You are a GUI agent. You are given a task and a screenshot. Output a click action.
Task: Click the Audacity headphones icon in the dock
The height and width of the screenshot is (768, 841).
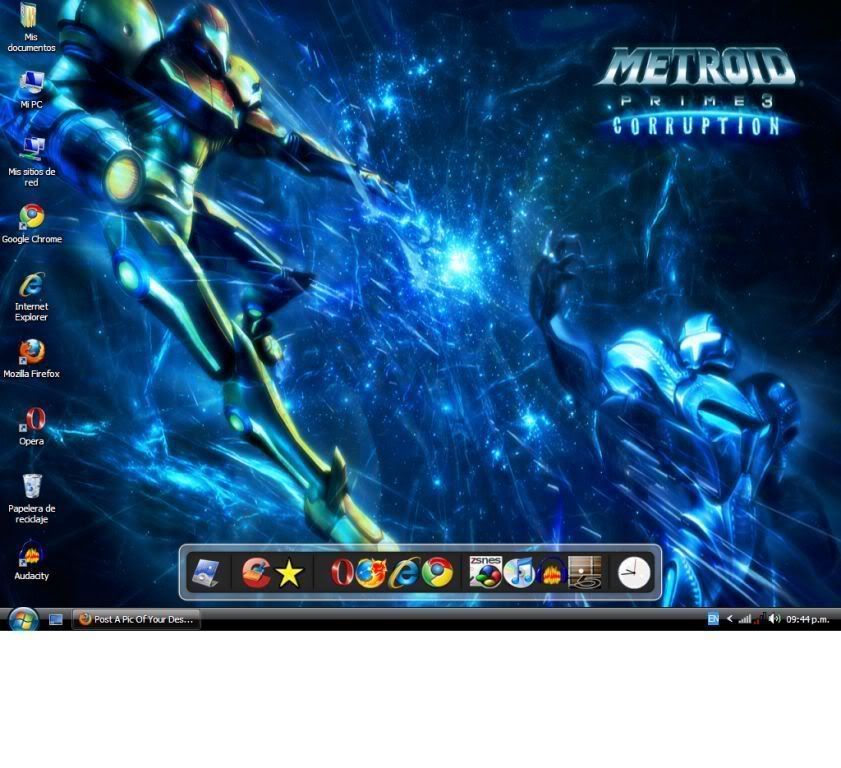pyautogui.click(x=551, y=574)
